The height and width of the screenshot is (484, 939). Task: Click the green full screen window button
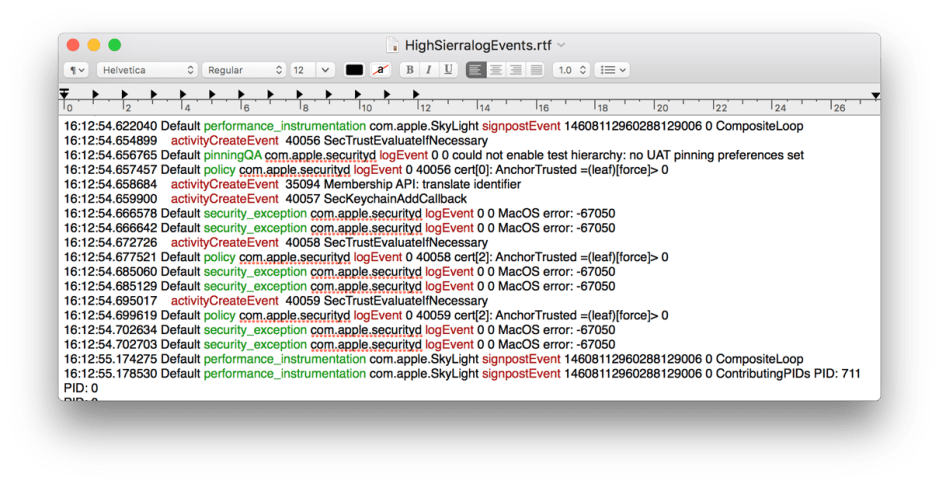114,45
